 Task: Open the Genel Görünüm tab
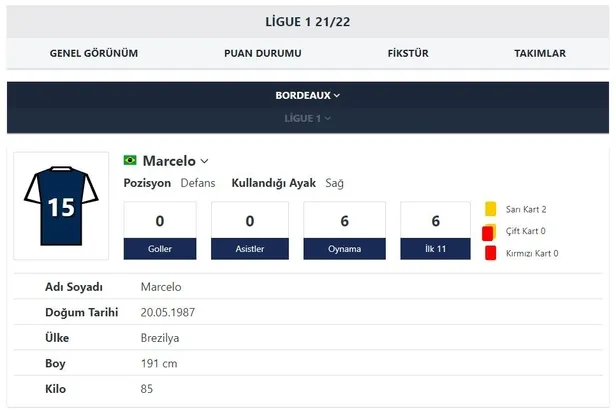(94, 53)
